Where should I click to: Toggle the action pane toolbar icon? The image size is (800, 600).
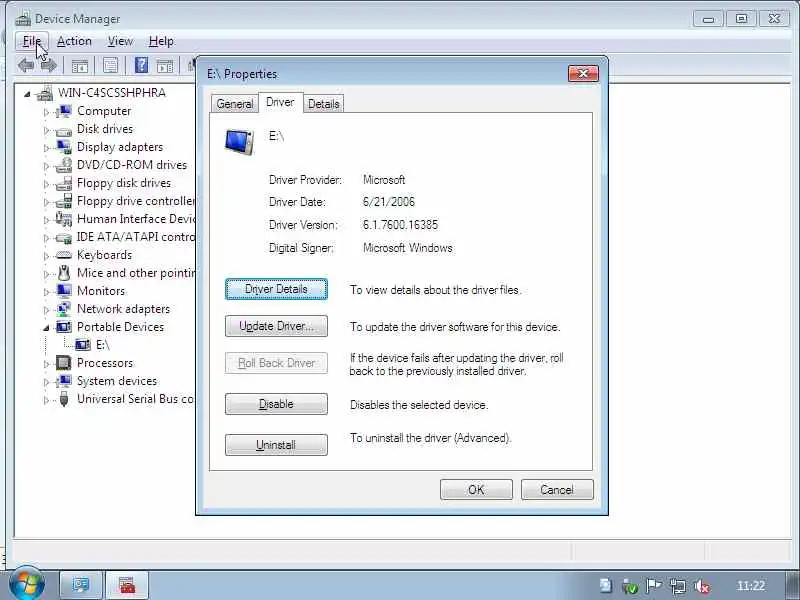[x=165, y=66]
